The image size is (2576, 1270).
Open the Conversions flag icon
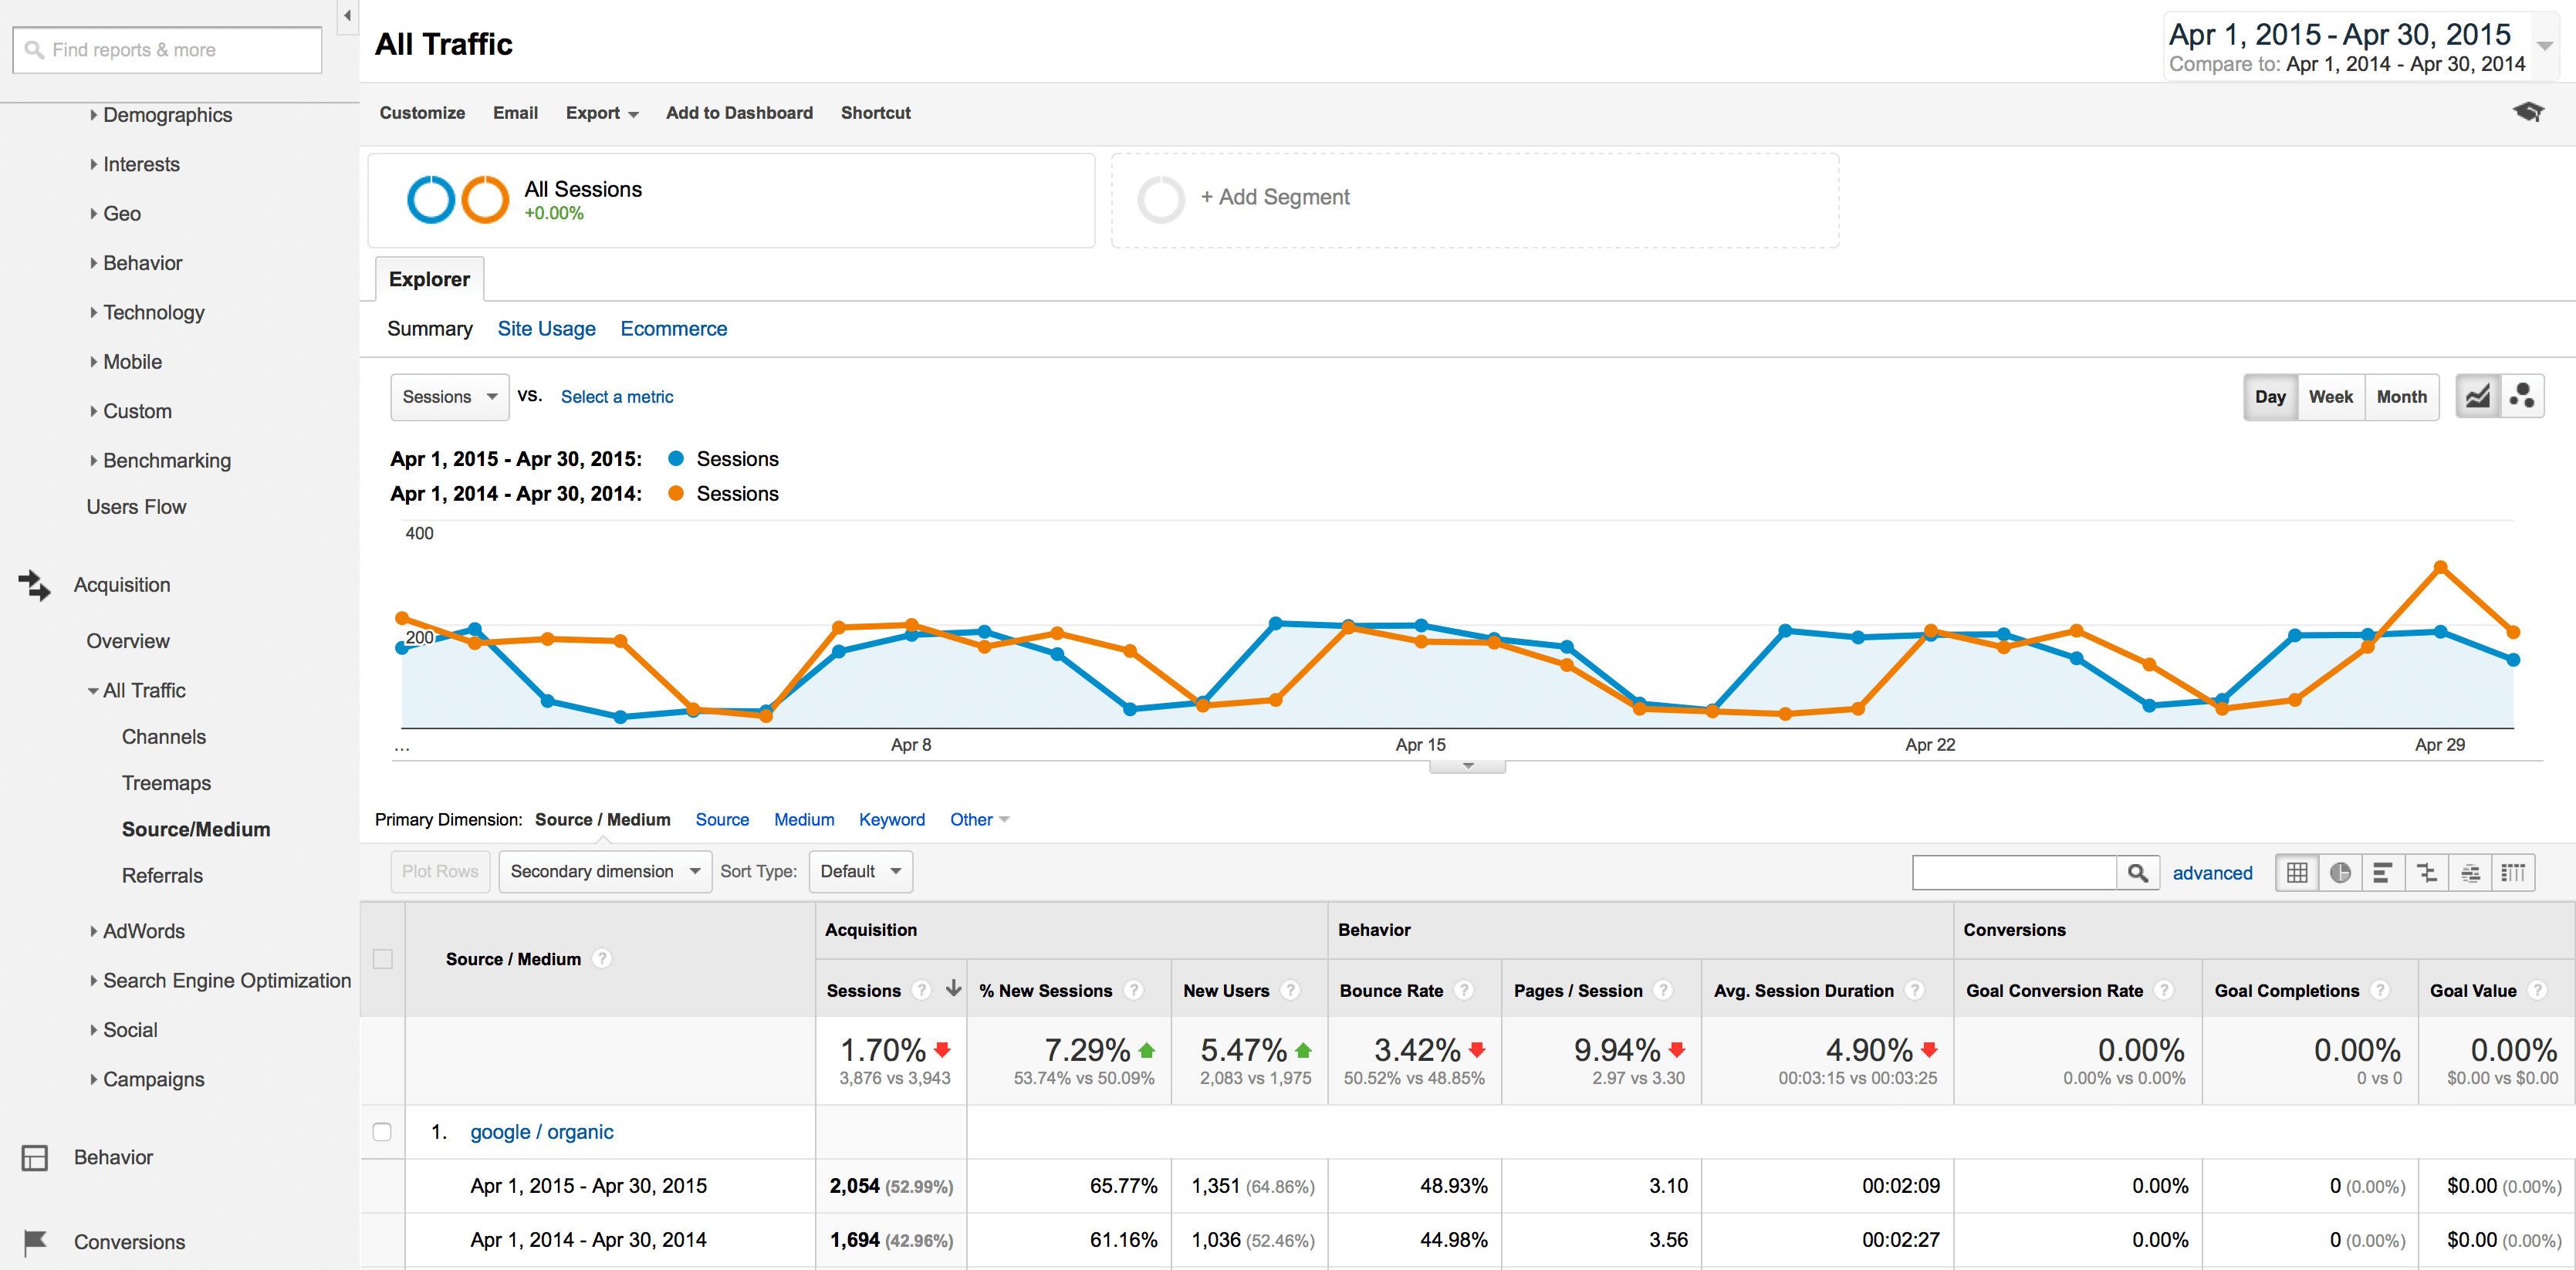[35, 1242]
